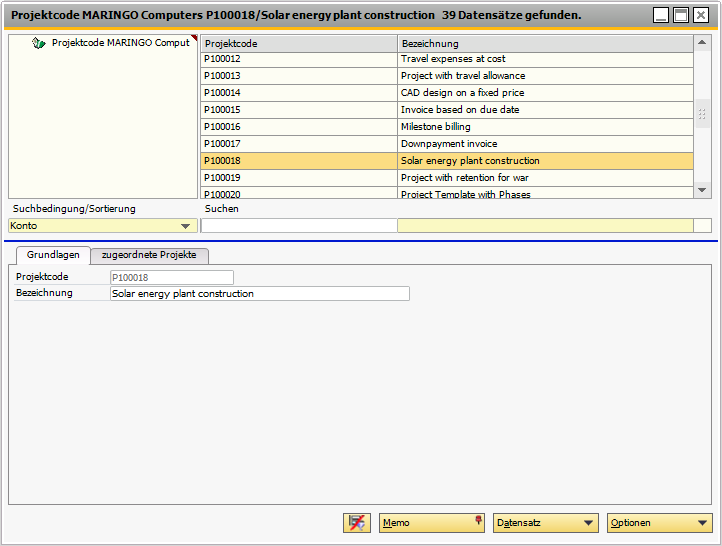Click the scroll-up arrow of the project list
This screenshot has width=722, height=546.
coord(702,44)
